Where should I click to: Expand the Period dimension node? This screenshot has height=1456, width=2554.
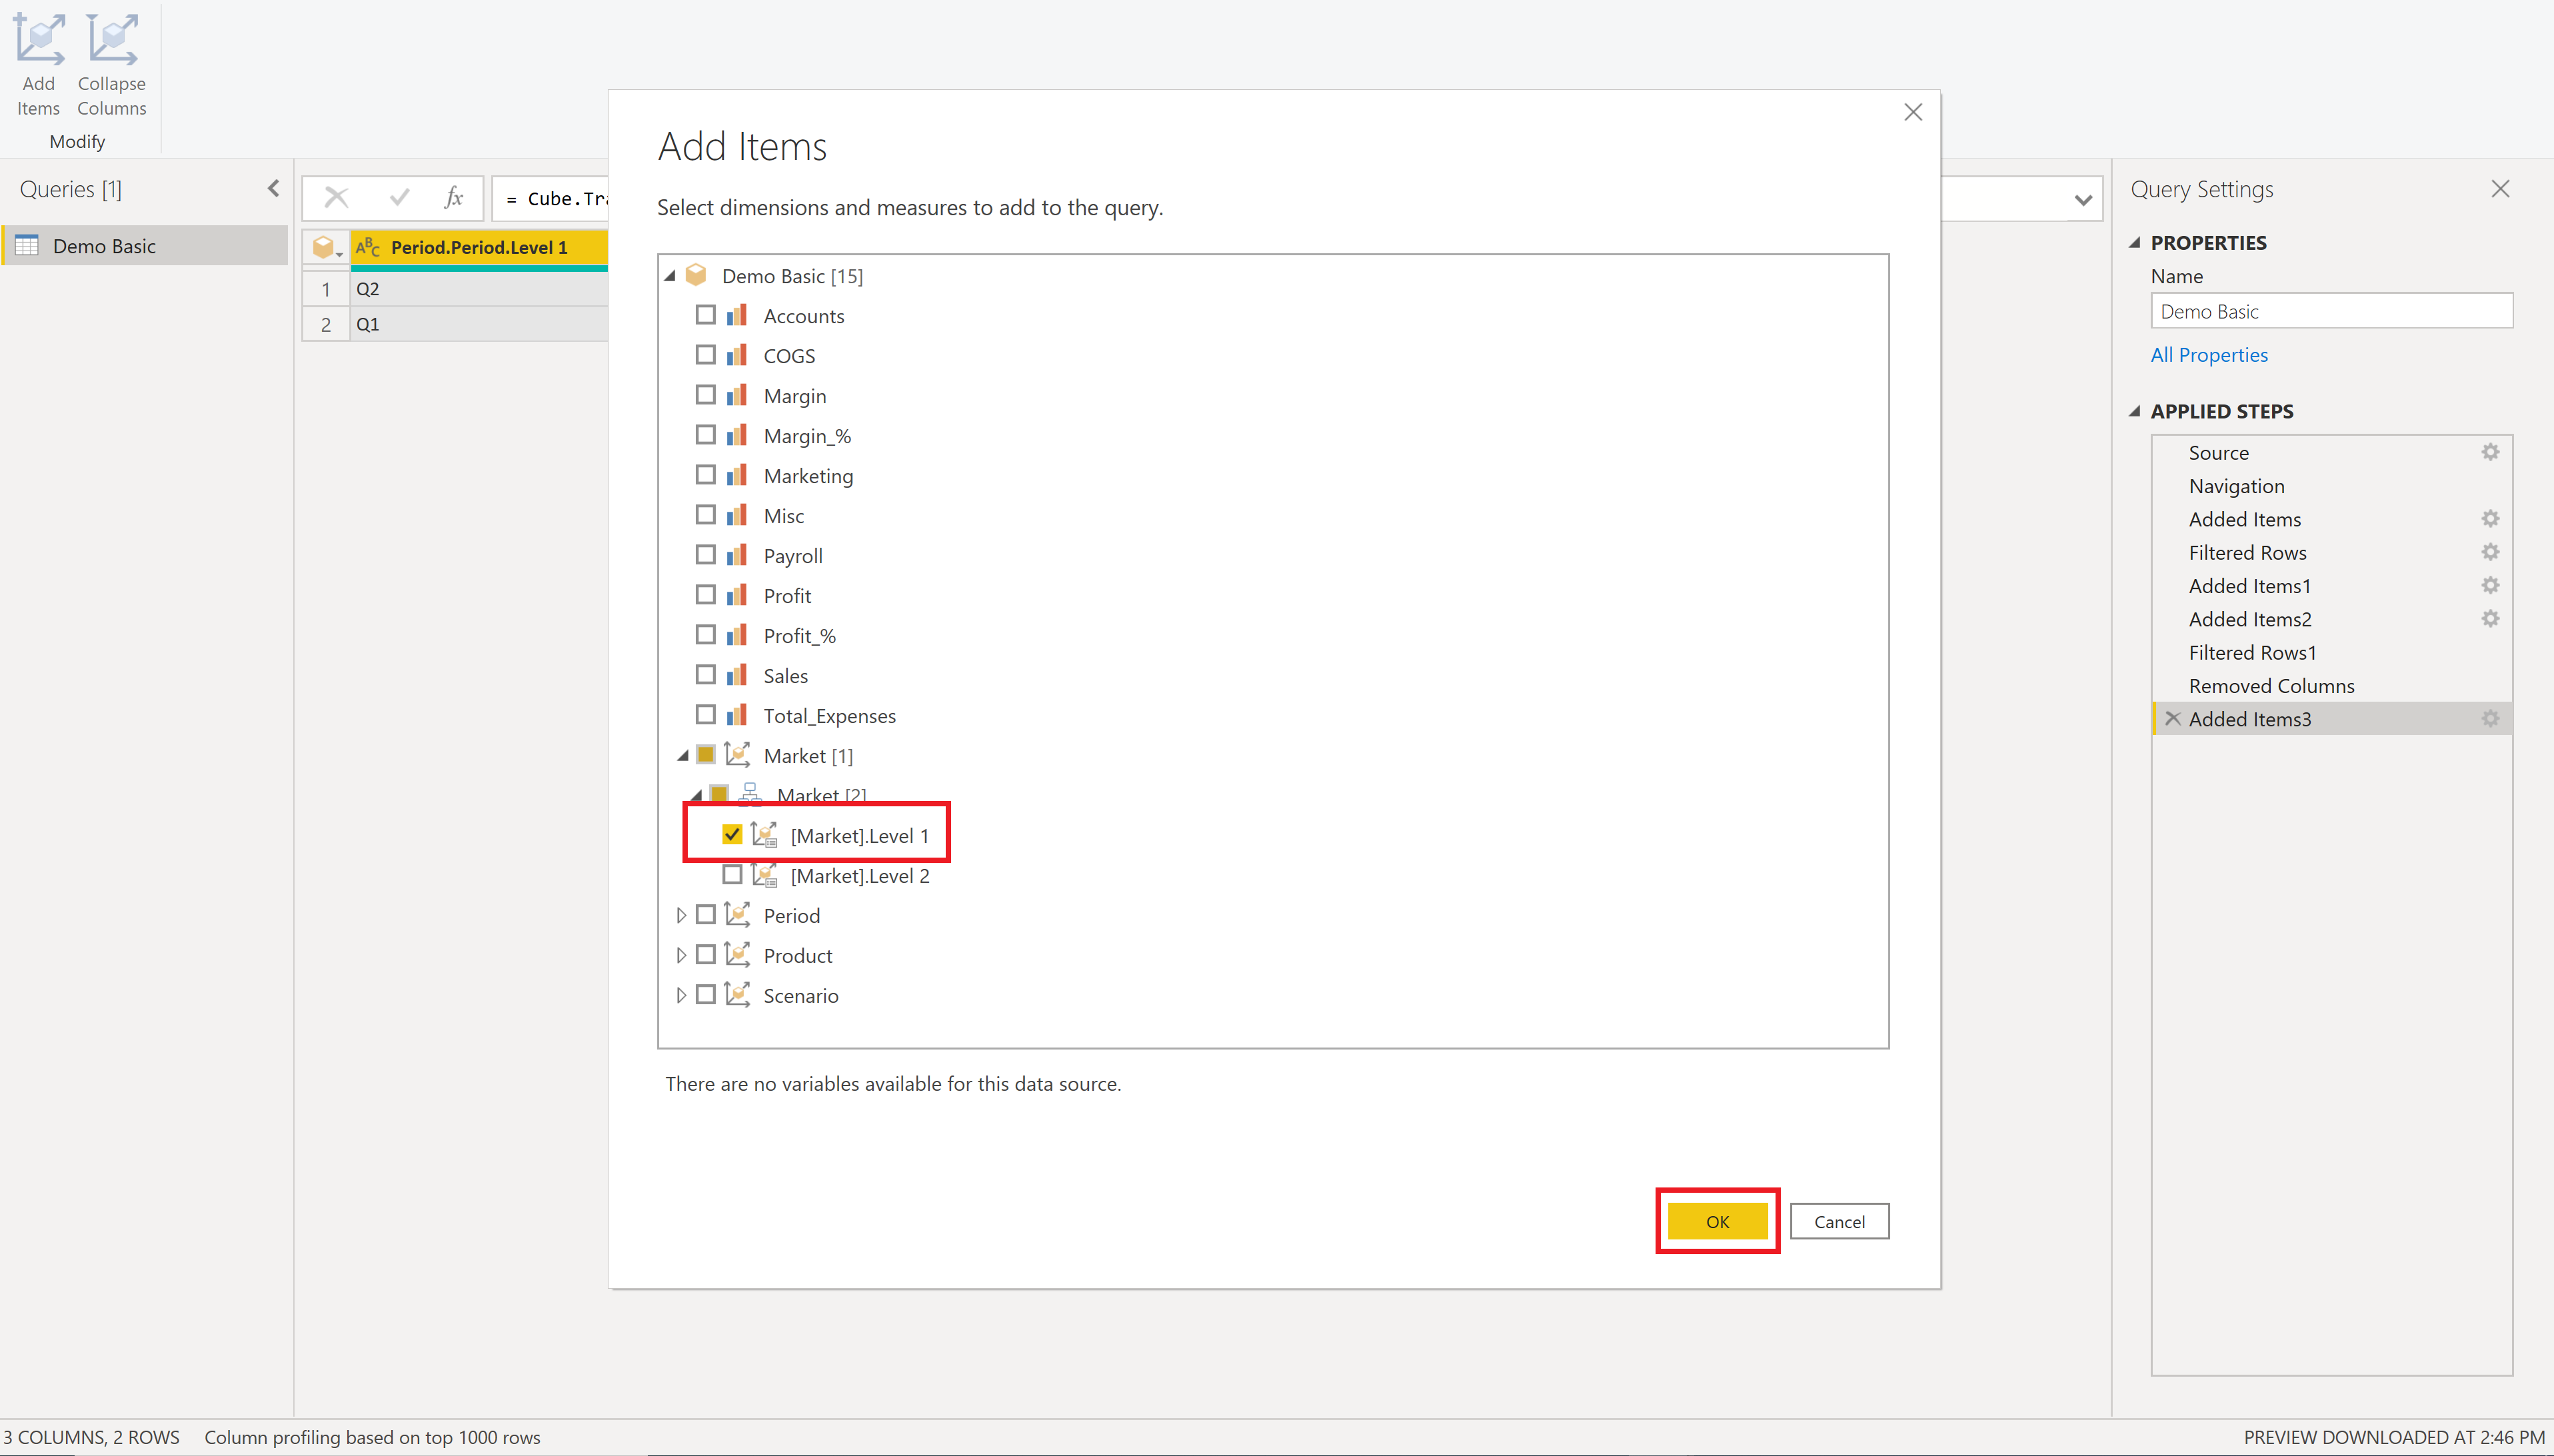pyautogui.click(x=681, y=915)
